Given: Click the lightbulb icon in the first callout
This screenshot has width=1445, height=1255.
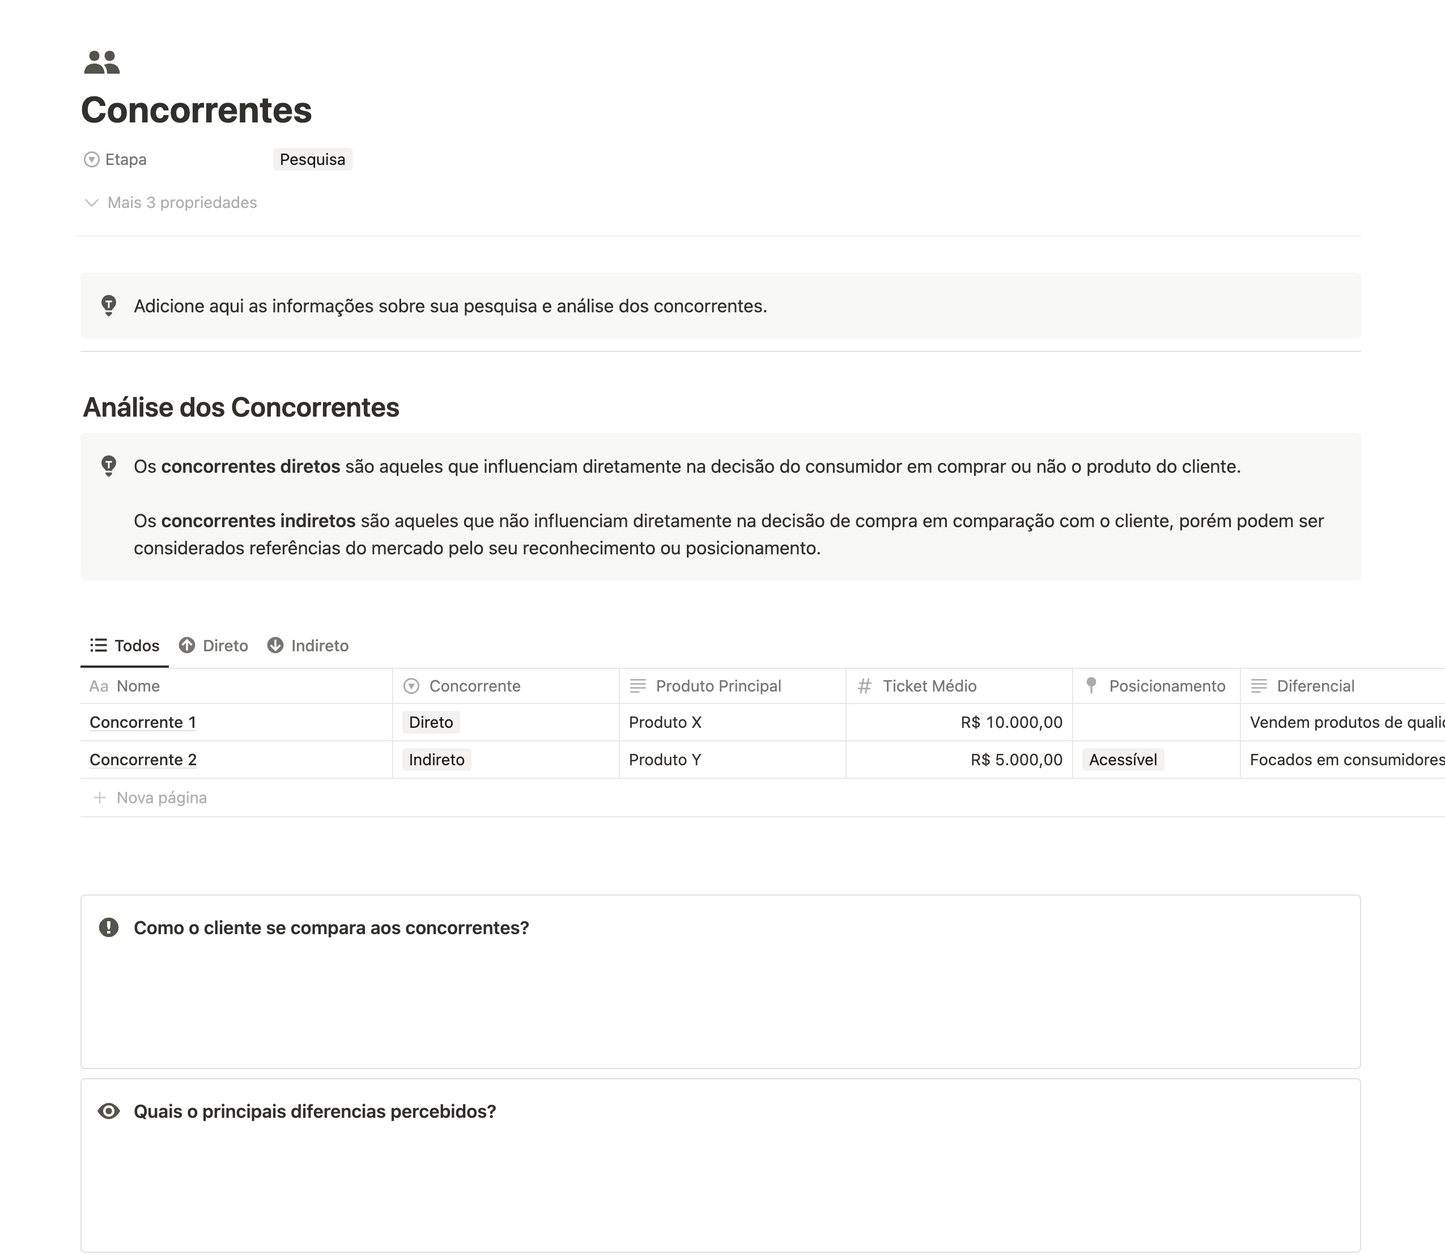Looking at the screenshot, I should tap(108, 305).
